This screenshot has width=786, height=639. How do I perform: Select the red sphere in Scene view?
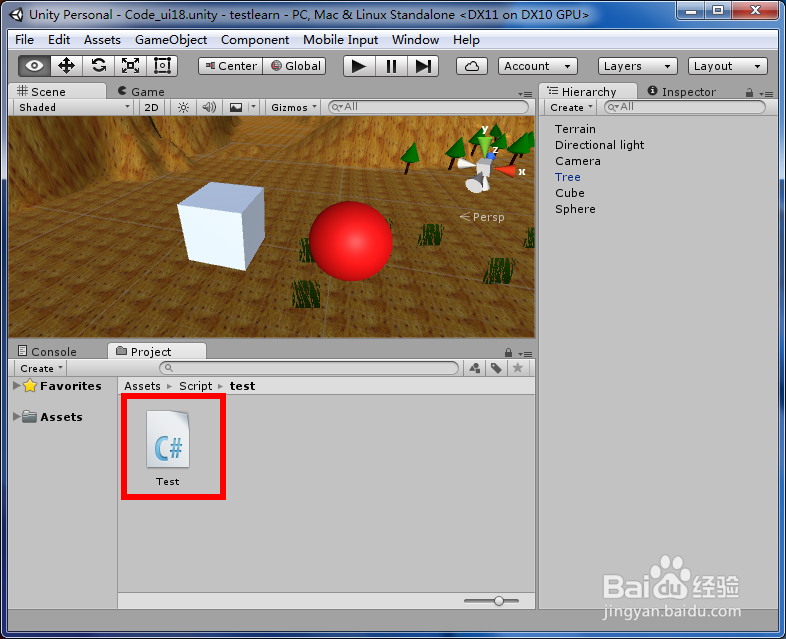click(x=350, y=241)
